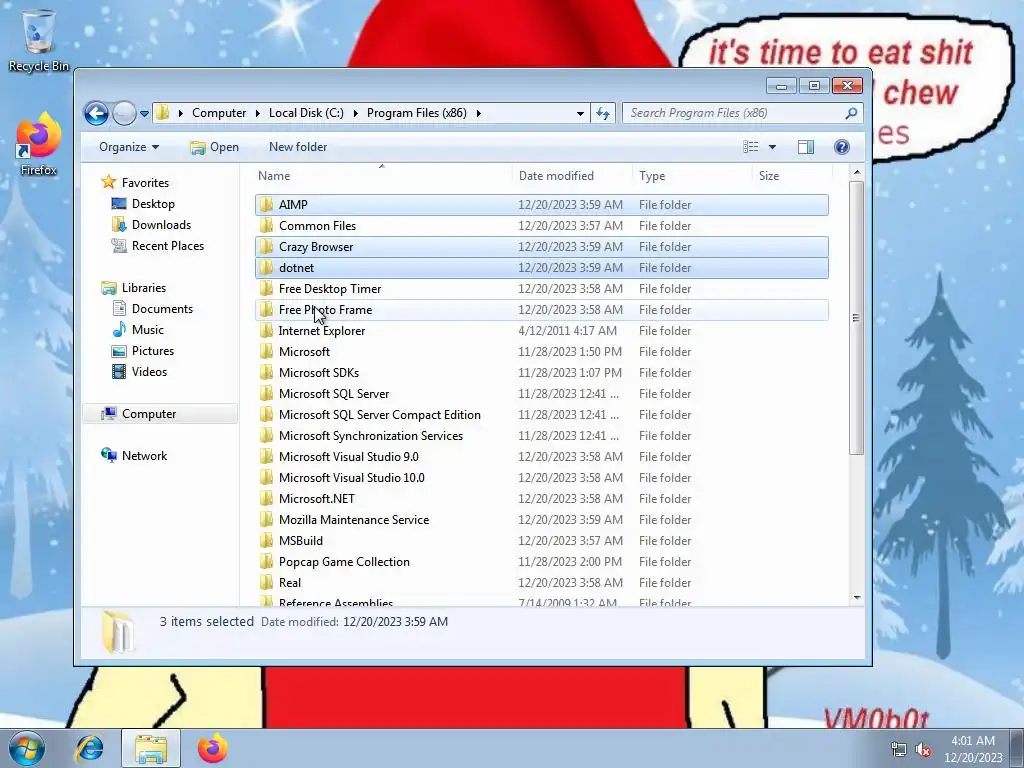Click the scrollbar up arrow
1024x768 pixels.
click(857, 172)
